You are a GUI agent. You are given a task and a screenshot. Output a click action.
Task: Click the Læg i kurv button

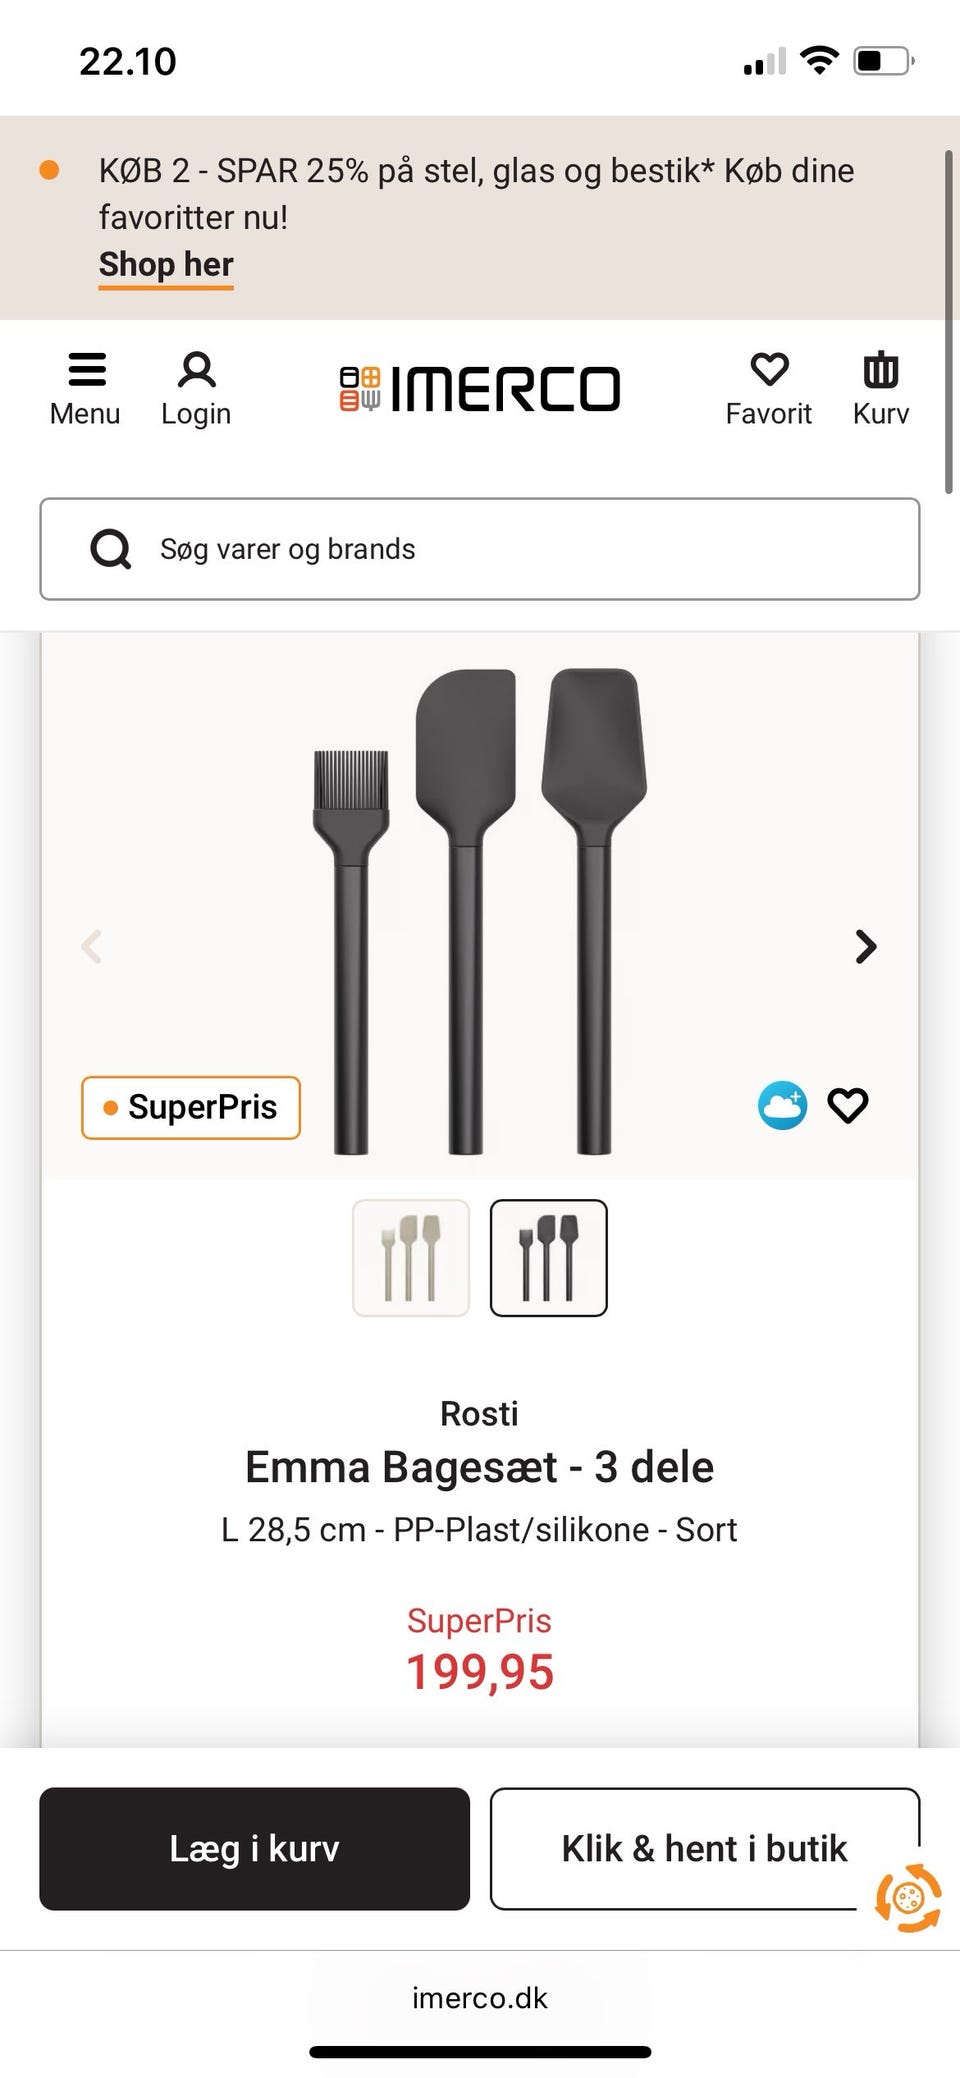pyautogui.click(x=254, y=1849)
